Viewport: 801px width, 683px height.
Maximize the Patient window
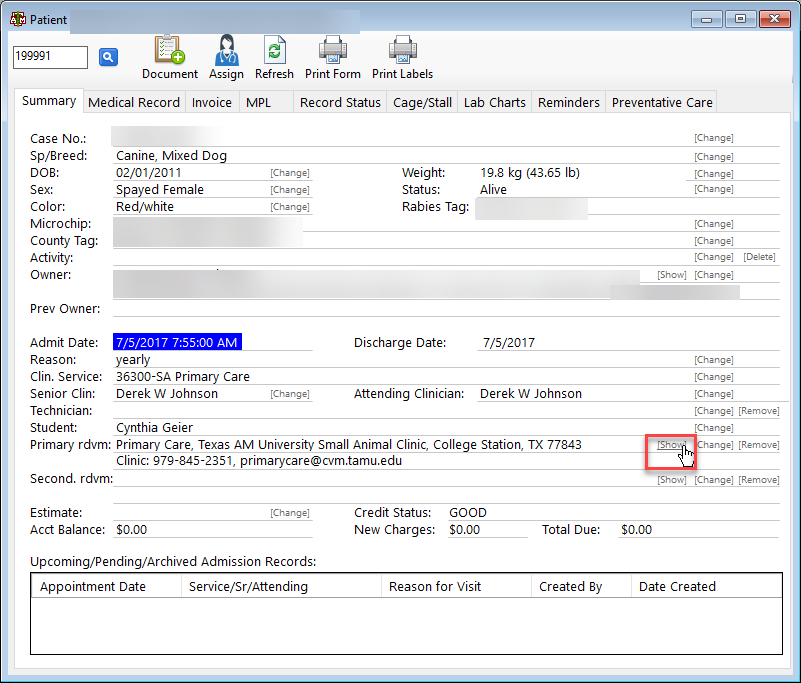click(740, 19)
